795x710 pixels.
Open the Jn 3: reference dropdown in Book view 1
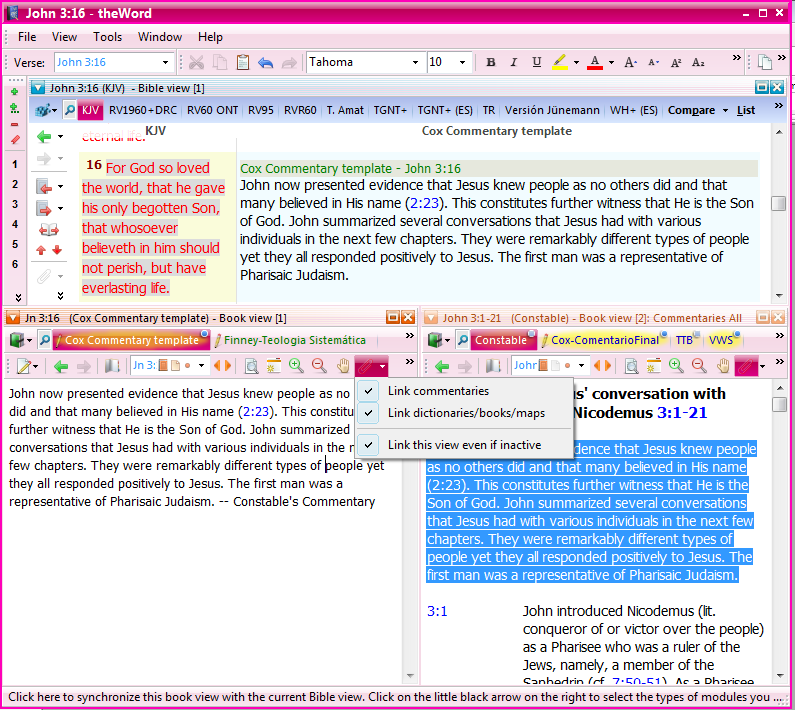tap(201, 366)
